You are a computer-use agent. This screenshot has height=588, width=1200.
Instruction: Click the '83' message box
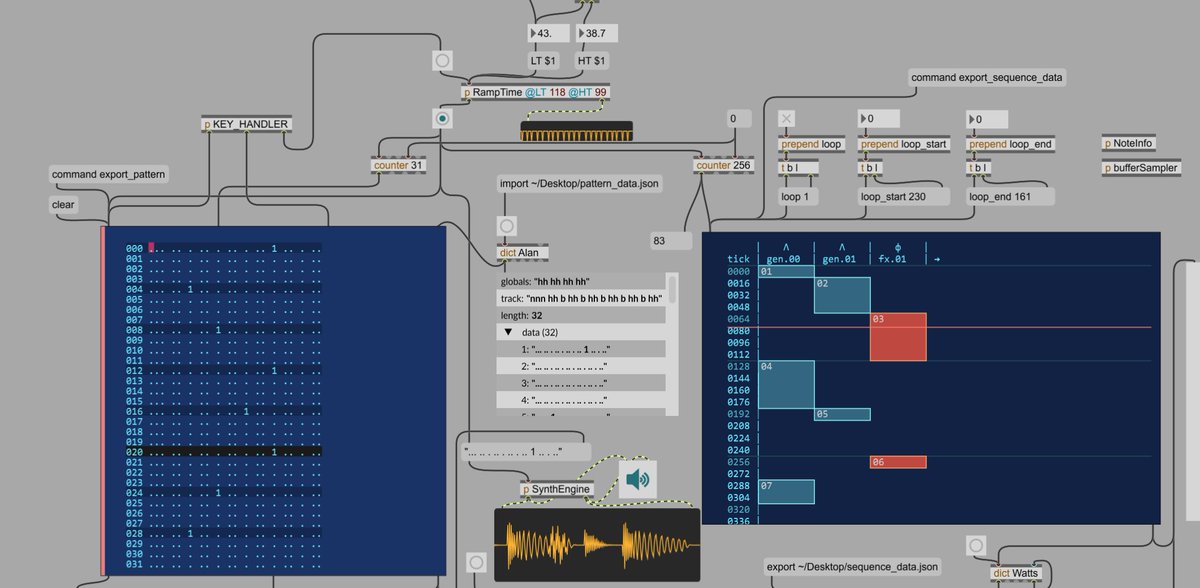click(x=671, y=241)
